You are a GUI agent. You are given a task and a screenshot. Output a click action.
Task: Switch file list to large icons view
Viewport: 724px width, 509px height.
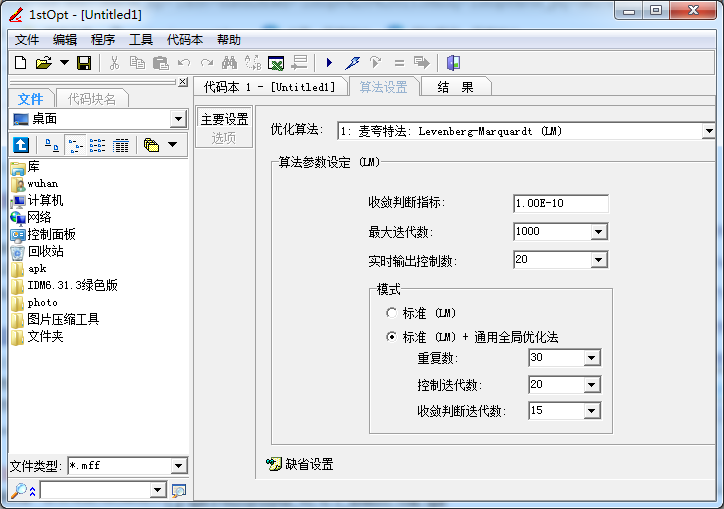coord(51,145)
